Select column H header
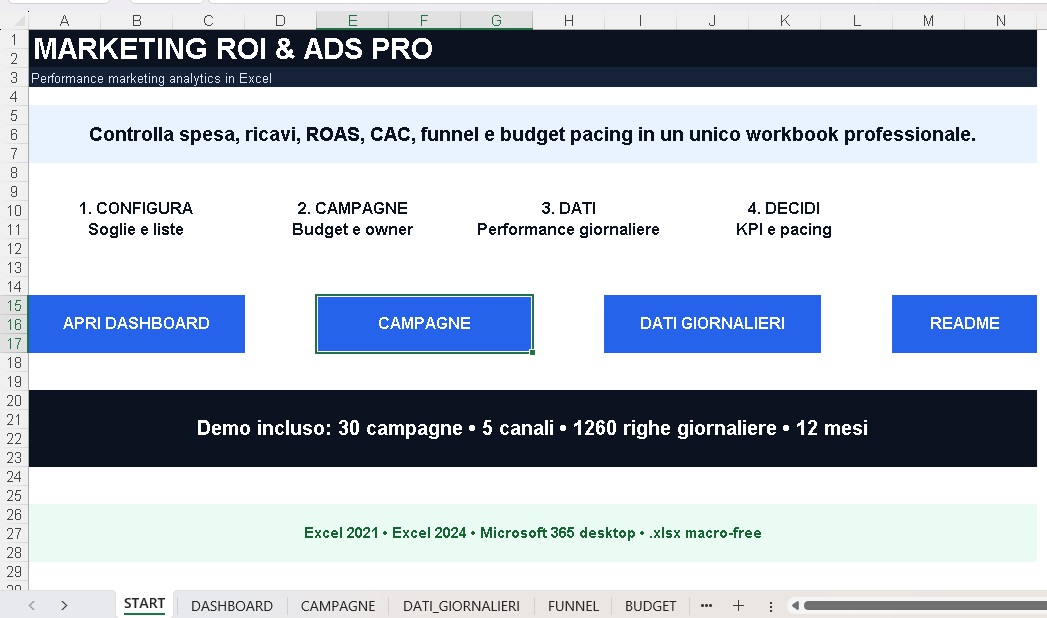1047x618 pixels. pos(568,21)
